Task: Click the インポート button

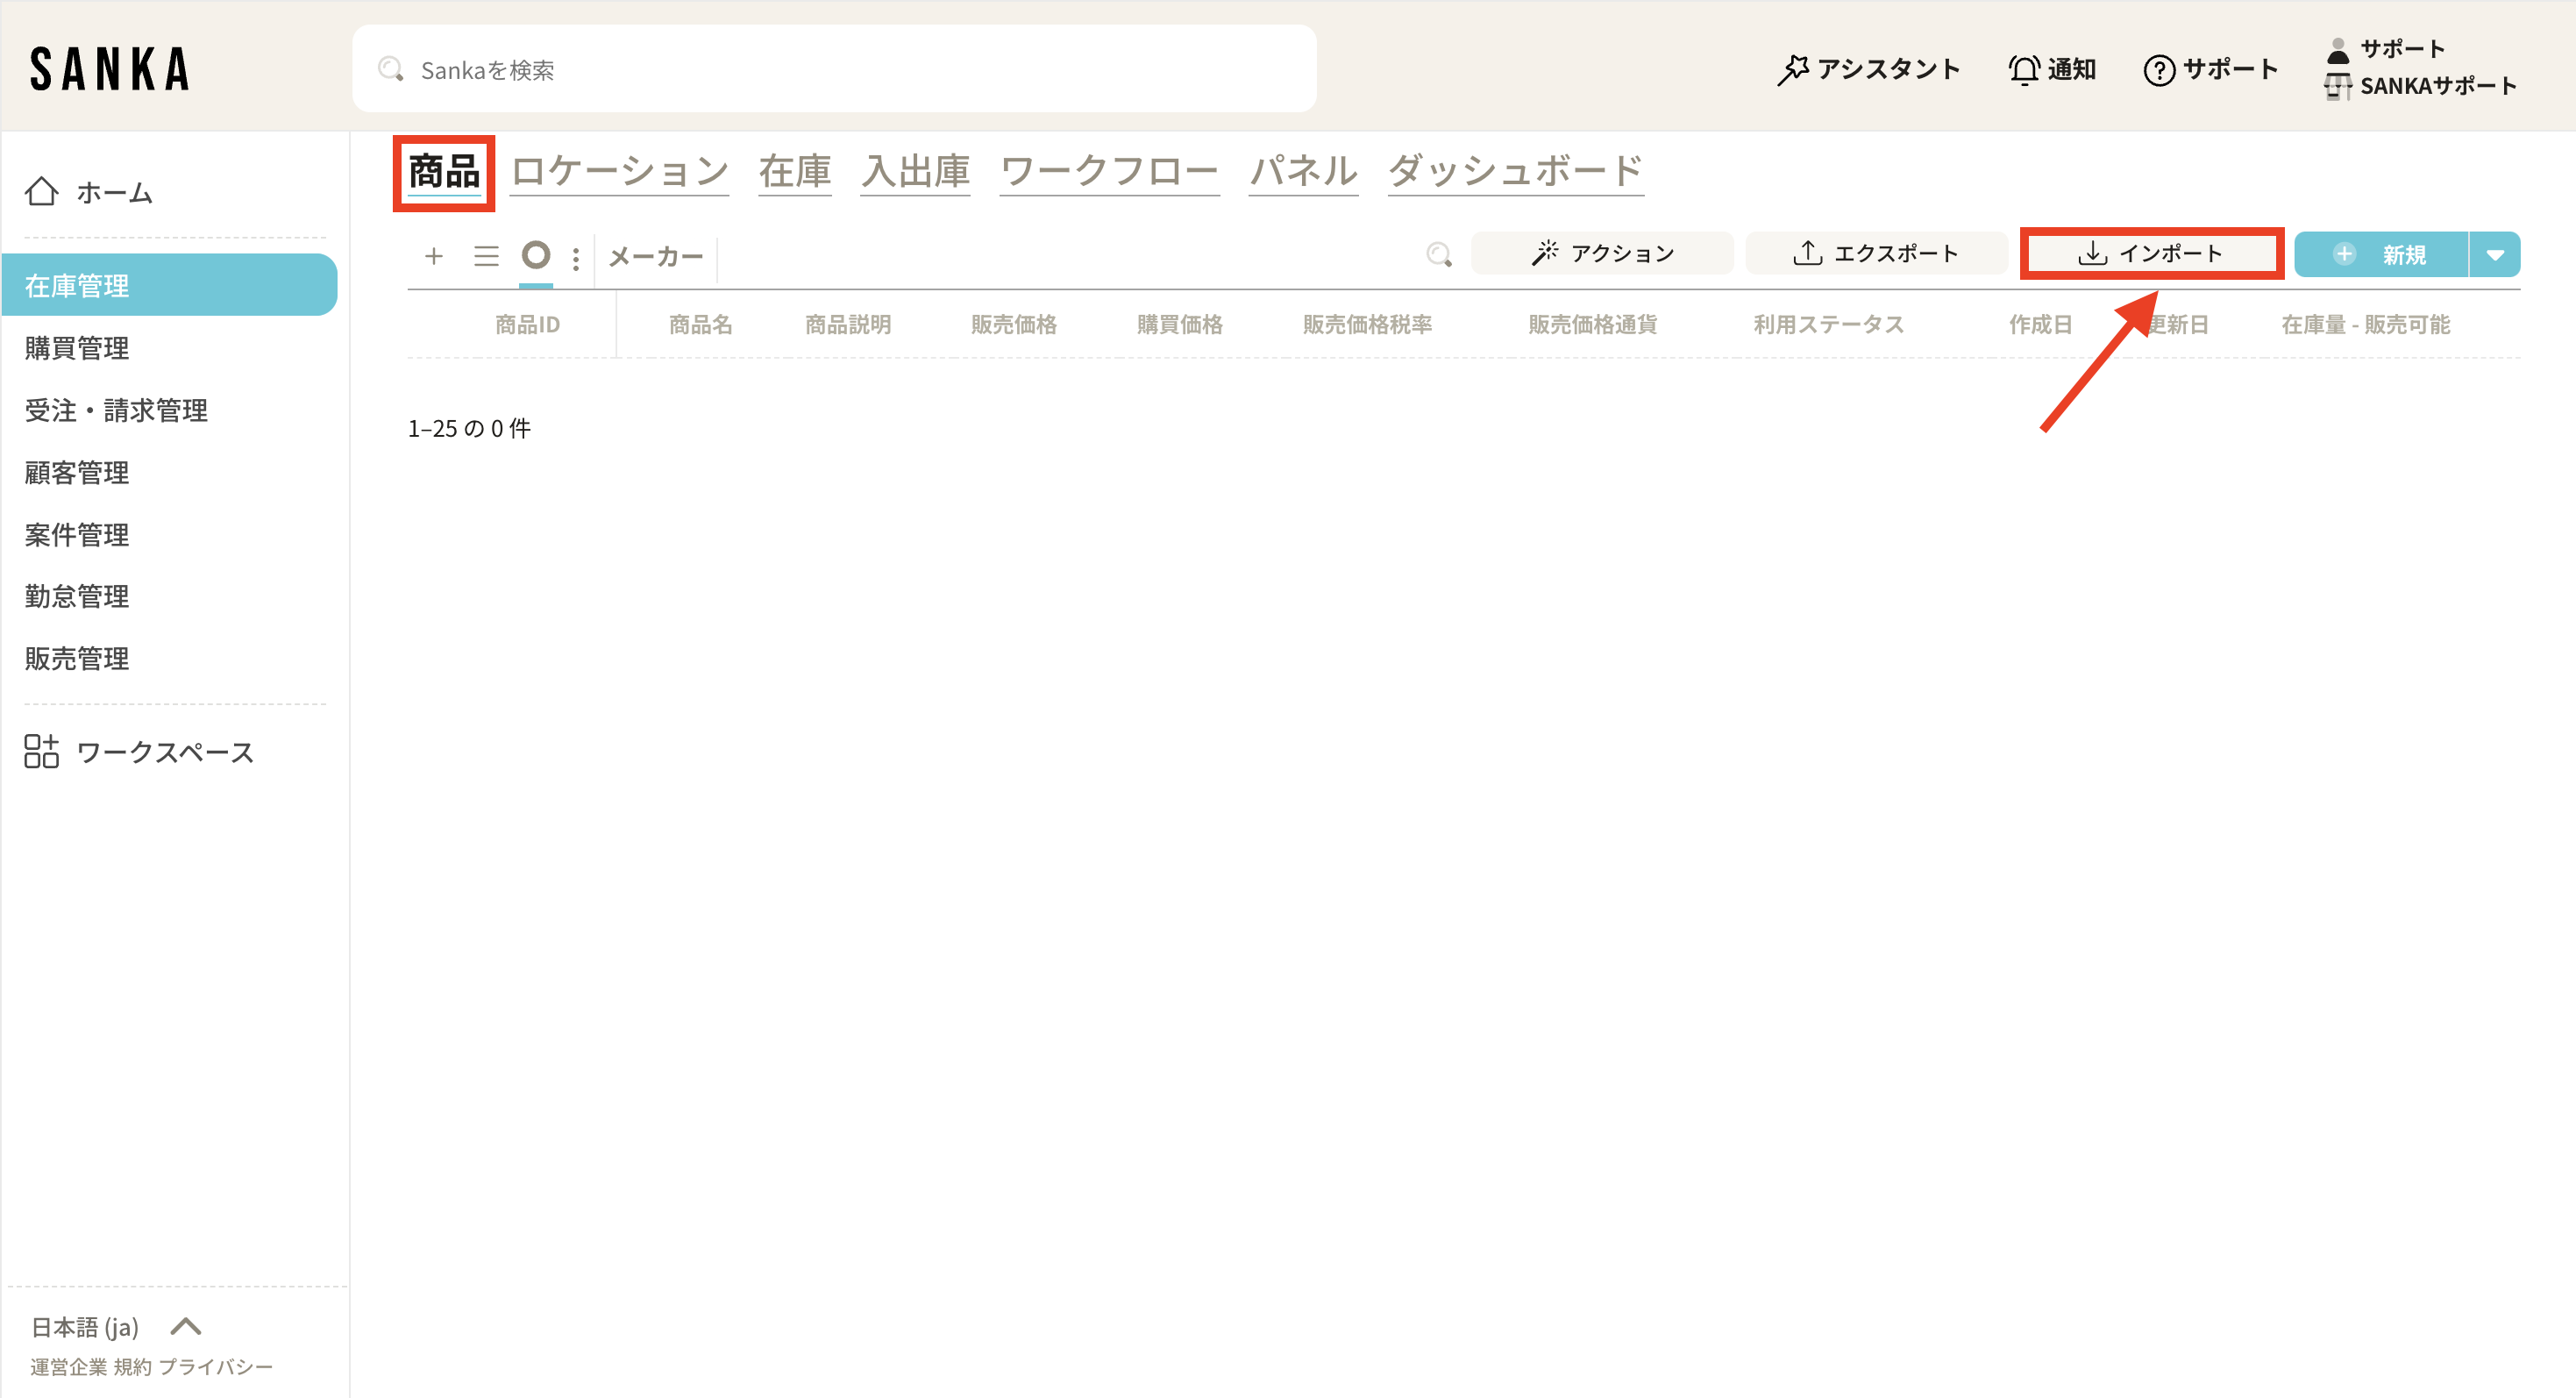Action: (2151, 253)
